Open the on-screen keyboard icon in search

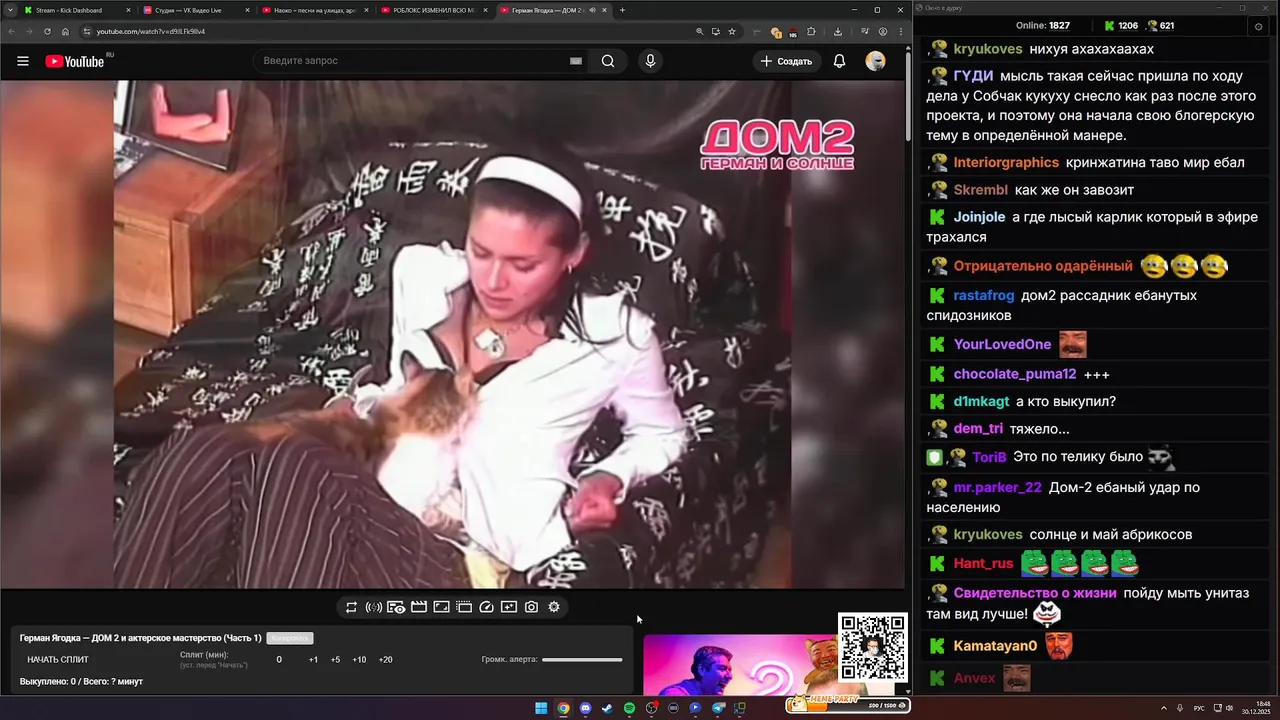point(576,61)
